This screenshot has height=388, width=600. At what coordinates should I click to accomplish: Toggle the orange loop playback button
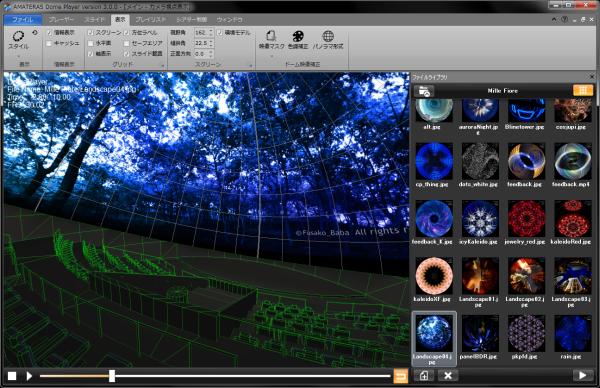point(401,376)
